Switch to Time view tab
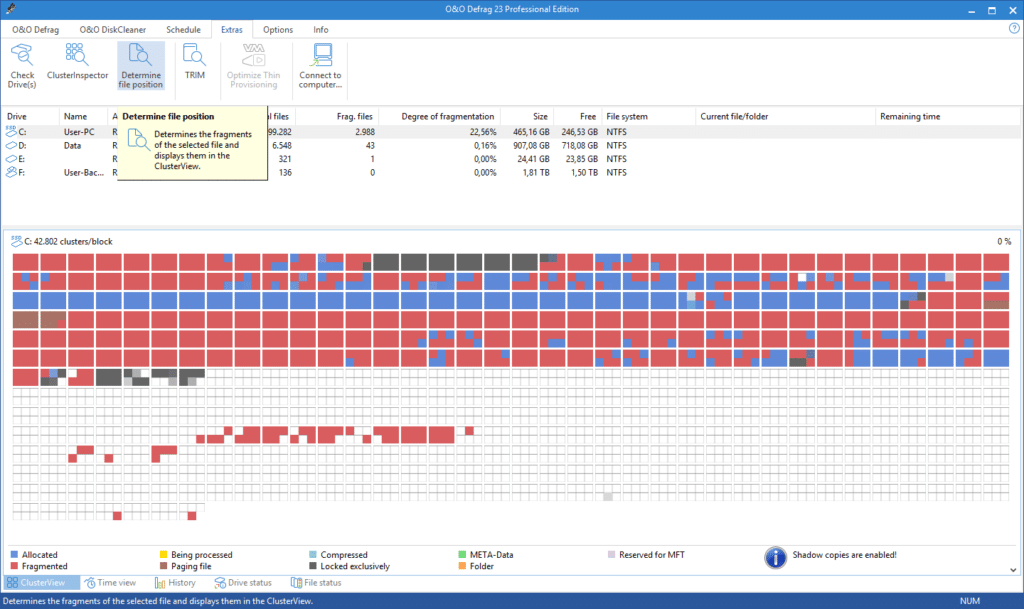Screen dimensions: 1024x609 click(x=110, y=583)
